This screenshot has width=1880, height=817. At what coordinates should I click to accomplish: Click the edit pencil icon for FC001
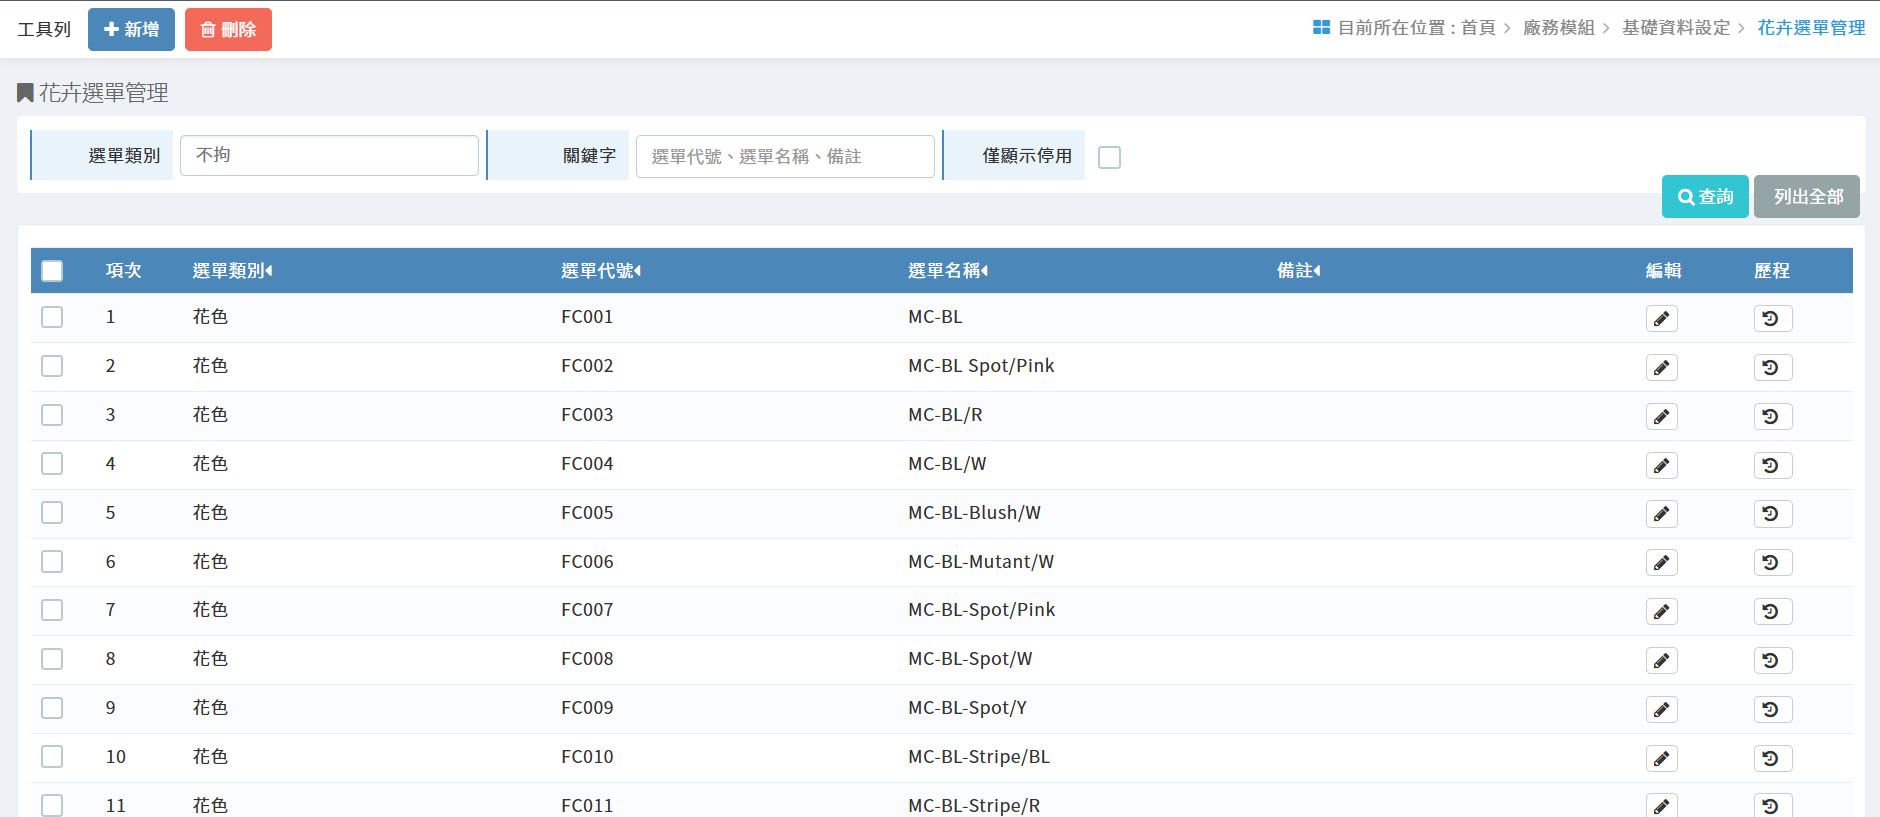(x=1661, y=319)
